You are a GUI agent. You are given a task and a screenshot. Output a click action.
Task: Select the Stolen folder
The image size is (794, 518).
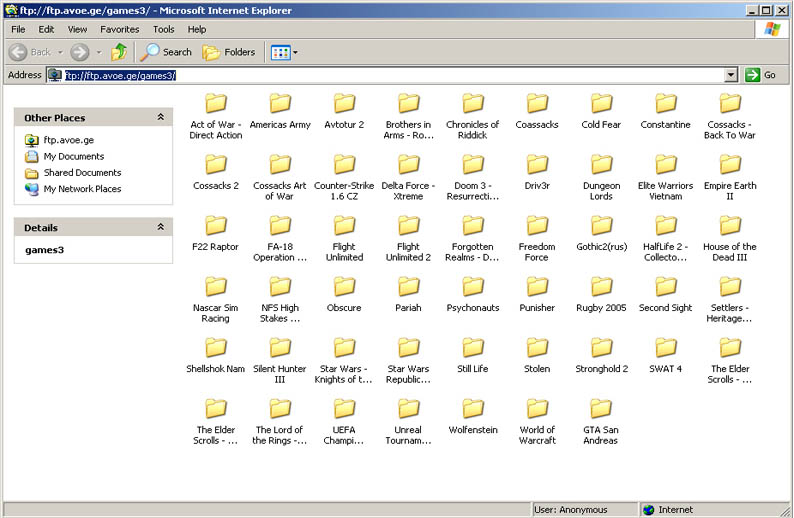[537, 355]
